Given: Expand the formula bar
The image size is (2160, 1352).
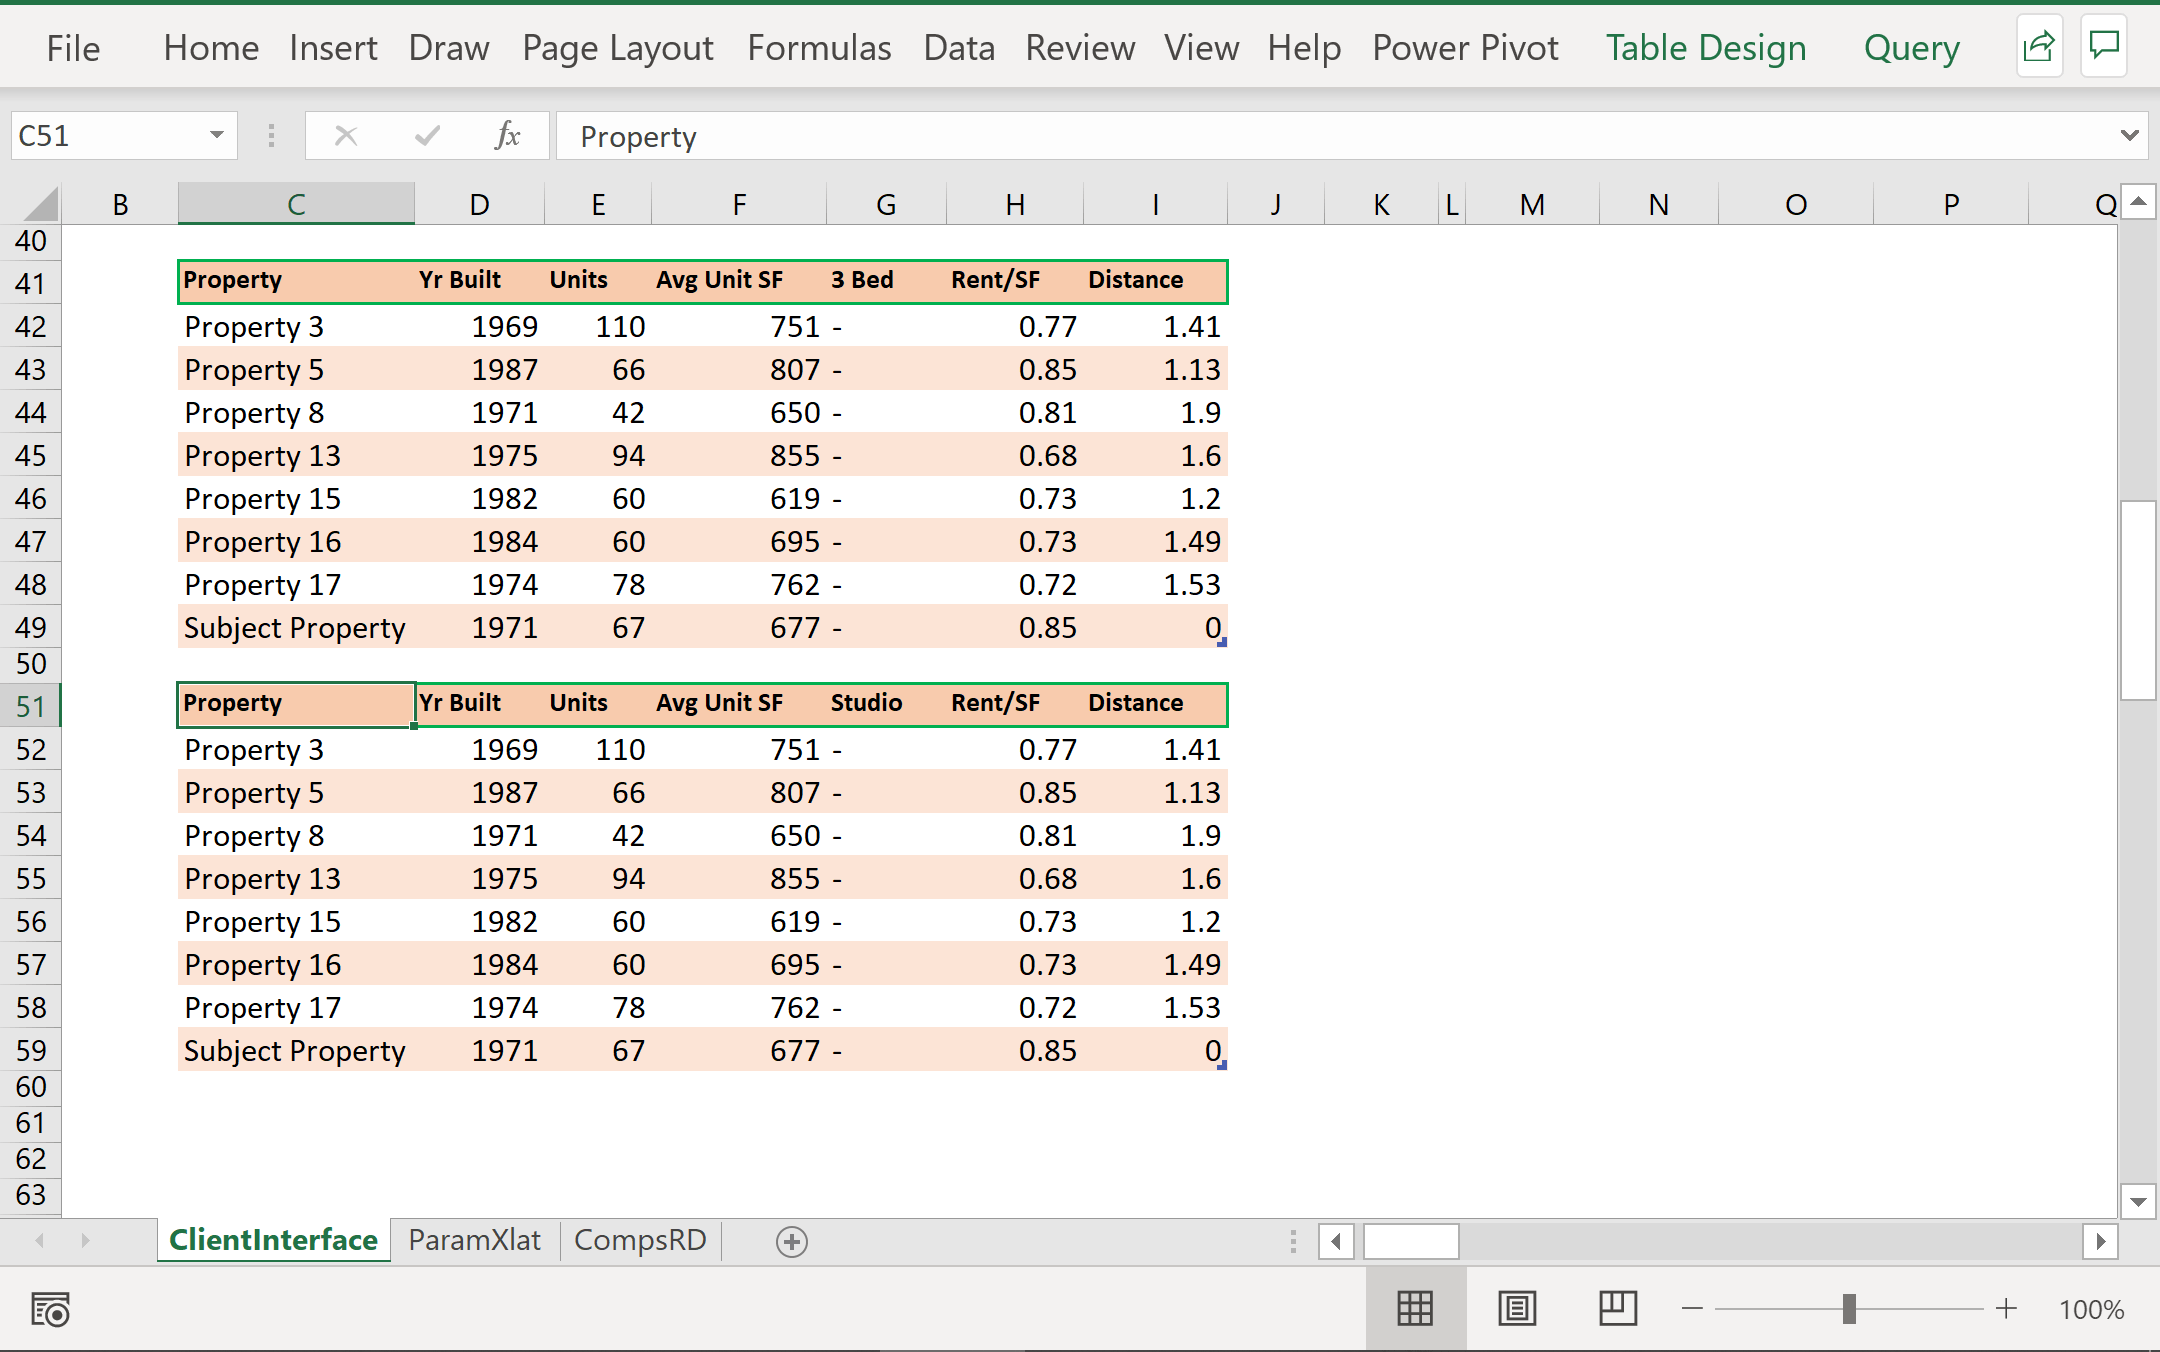Looking at the screenshot, I should point(2129,136).
